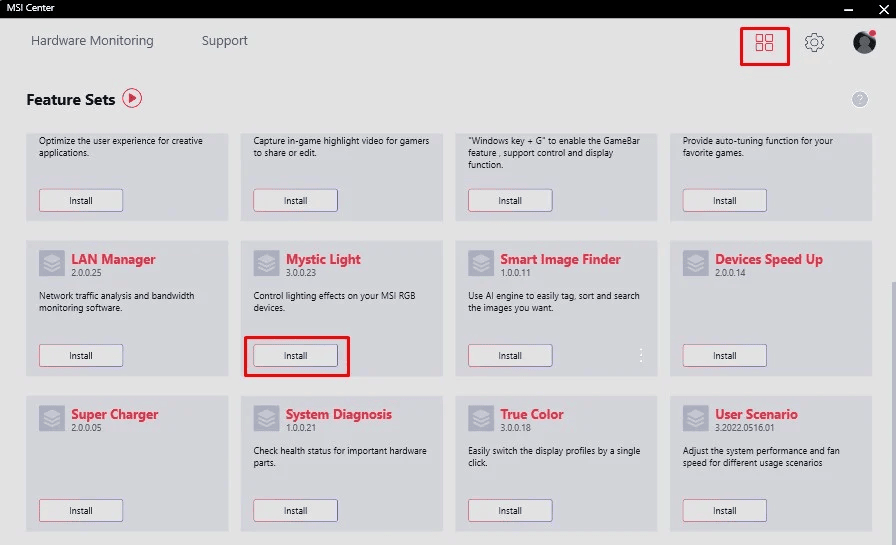The image size is (896, 545).
Task: Open the user profile avatar
Action: [864, 42]
